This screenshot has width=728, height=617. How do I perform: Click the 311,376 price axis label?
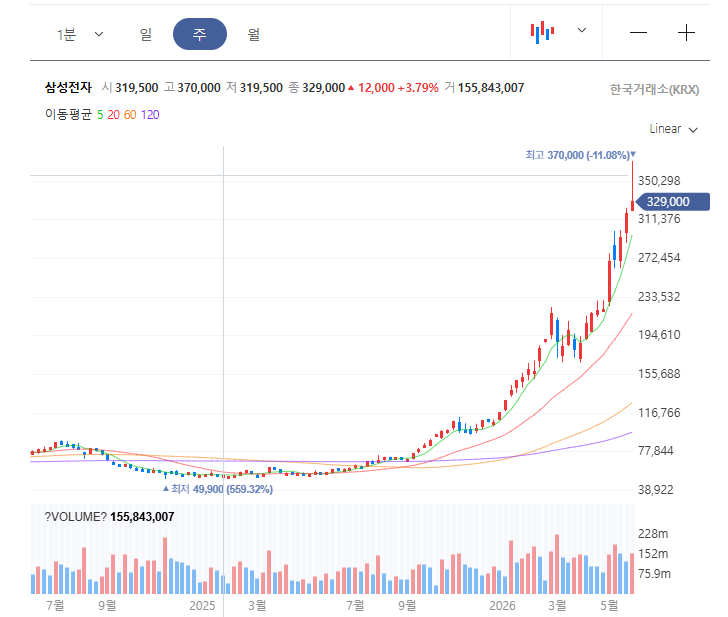click(x=659, y=219)
